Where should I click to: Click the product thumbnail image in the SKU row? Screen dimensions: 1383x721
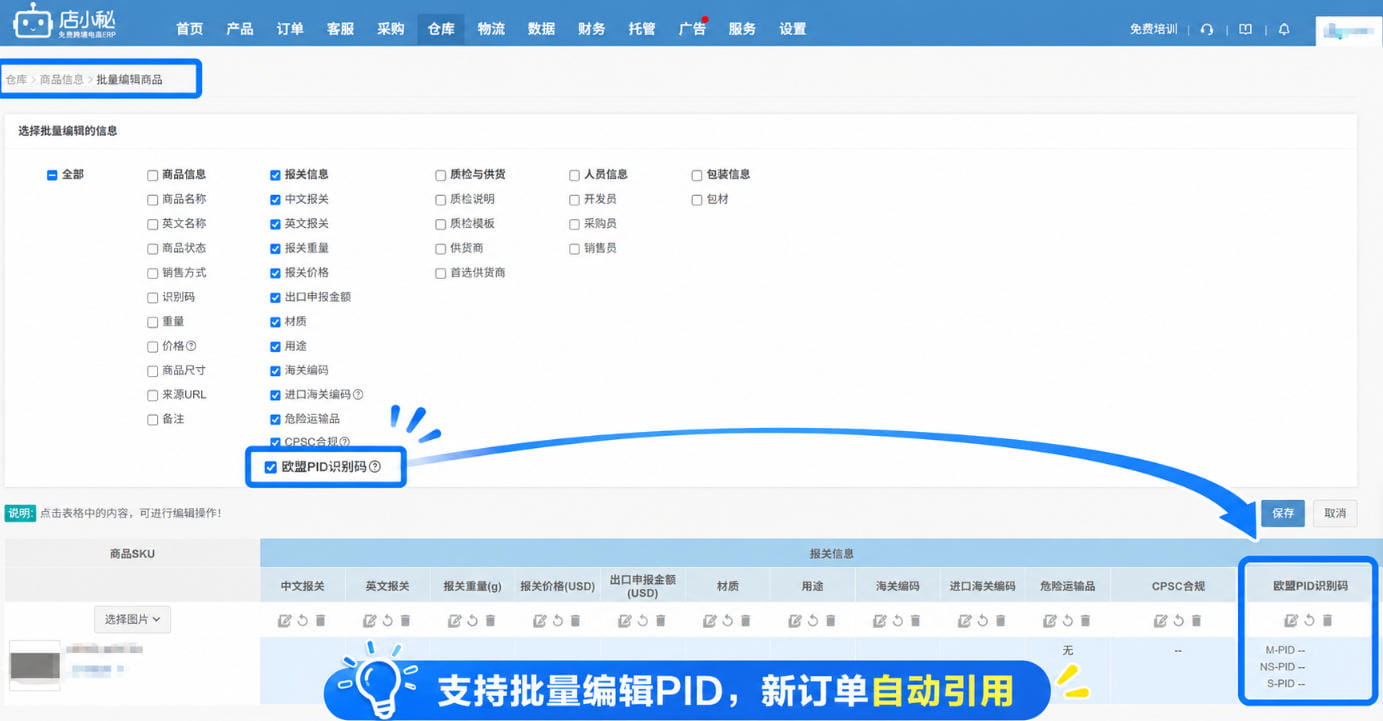pos(34,665)
